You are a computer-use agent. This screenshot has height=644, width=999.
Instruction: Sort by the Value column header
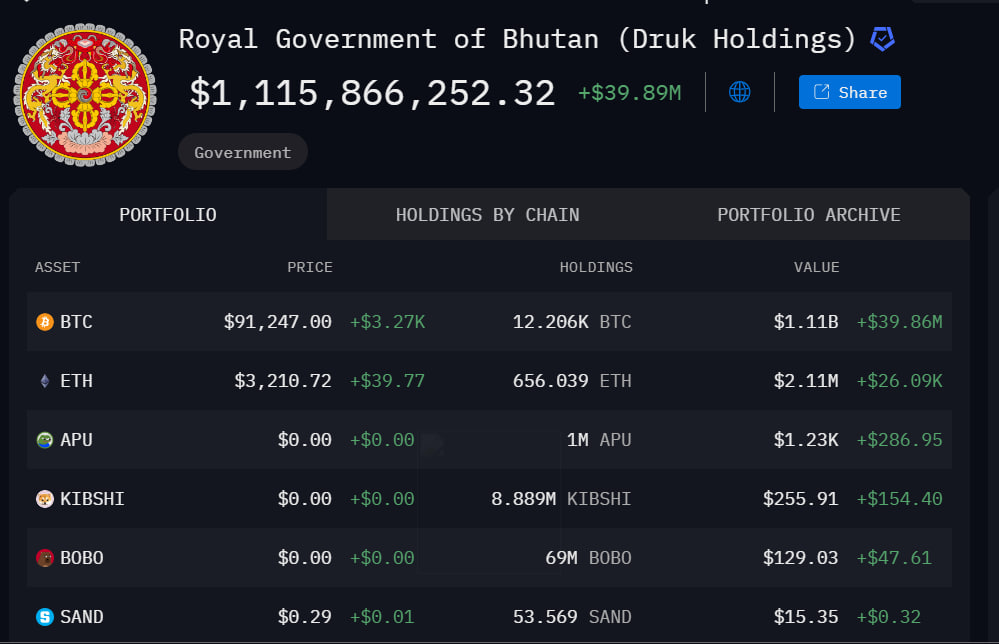tap(816, 267)
